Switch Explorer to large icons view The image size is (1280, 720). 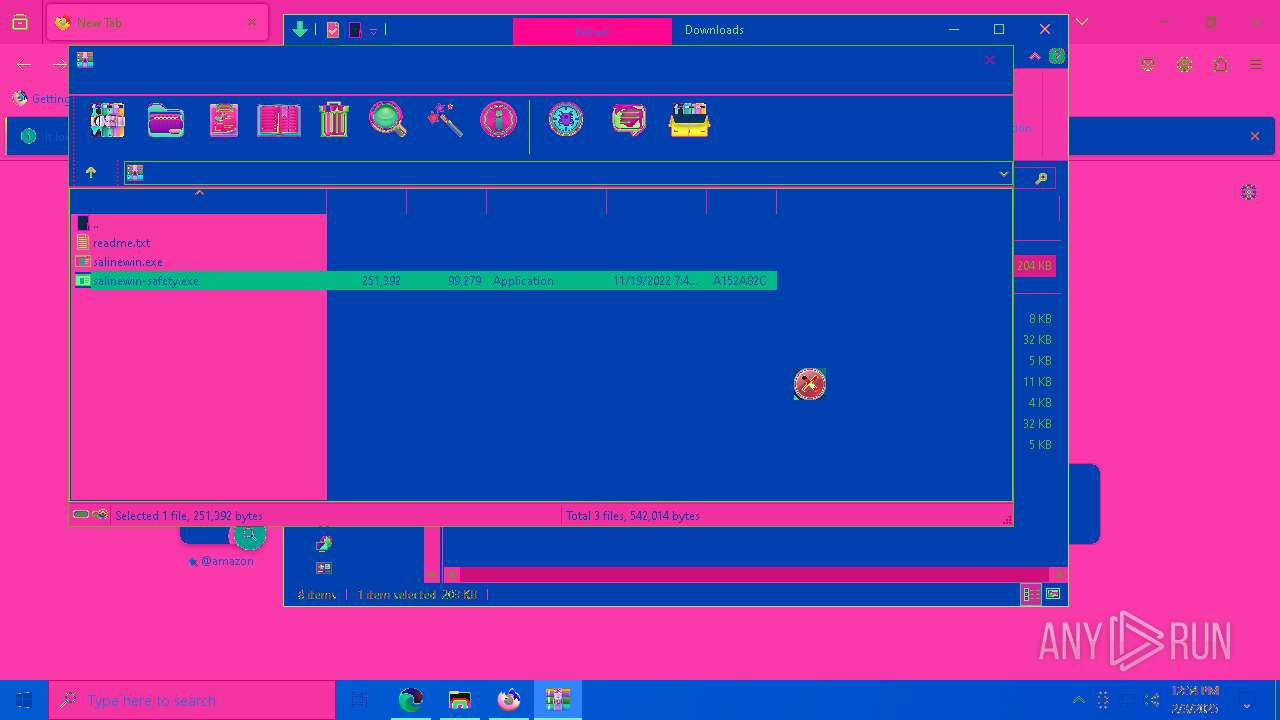1053,595
